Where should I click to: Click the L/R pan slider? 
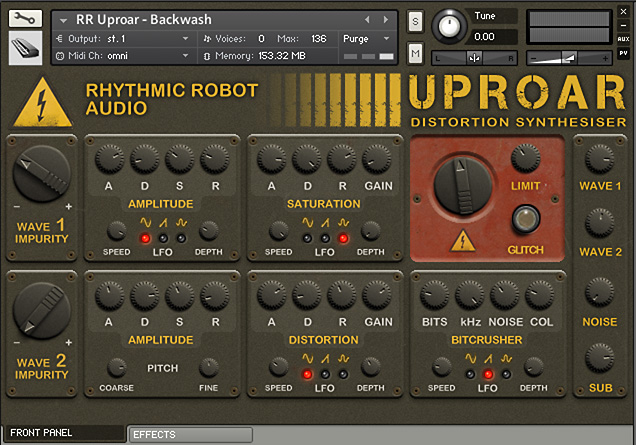[x=474, y=57]
